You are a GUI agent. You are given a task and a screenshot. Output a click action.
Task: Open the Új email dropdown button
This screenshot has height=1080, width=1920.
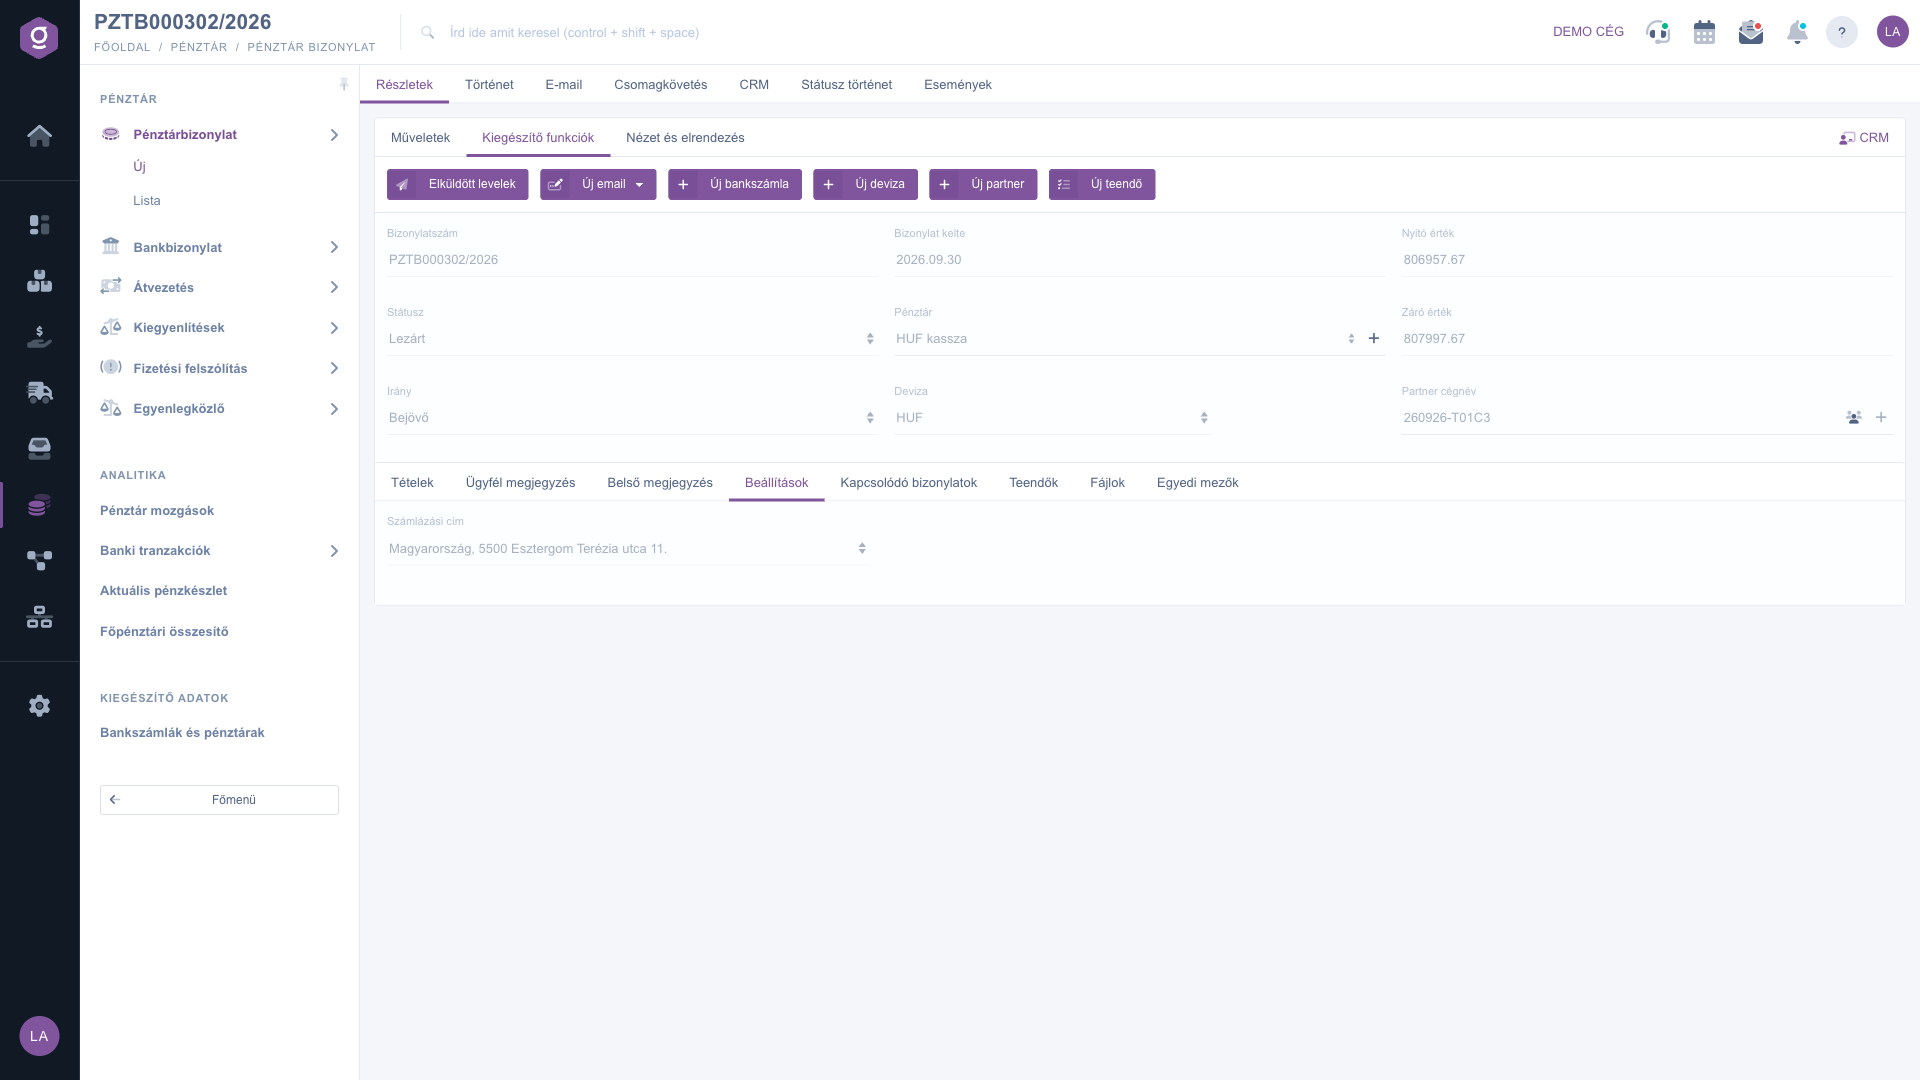coord(598,185)
